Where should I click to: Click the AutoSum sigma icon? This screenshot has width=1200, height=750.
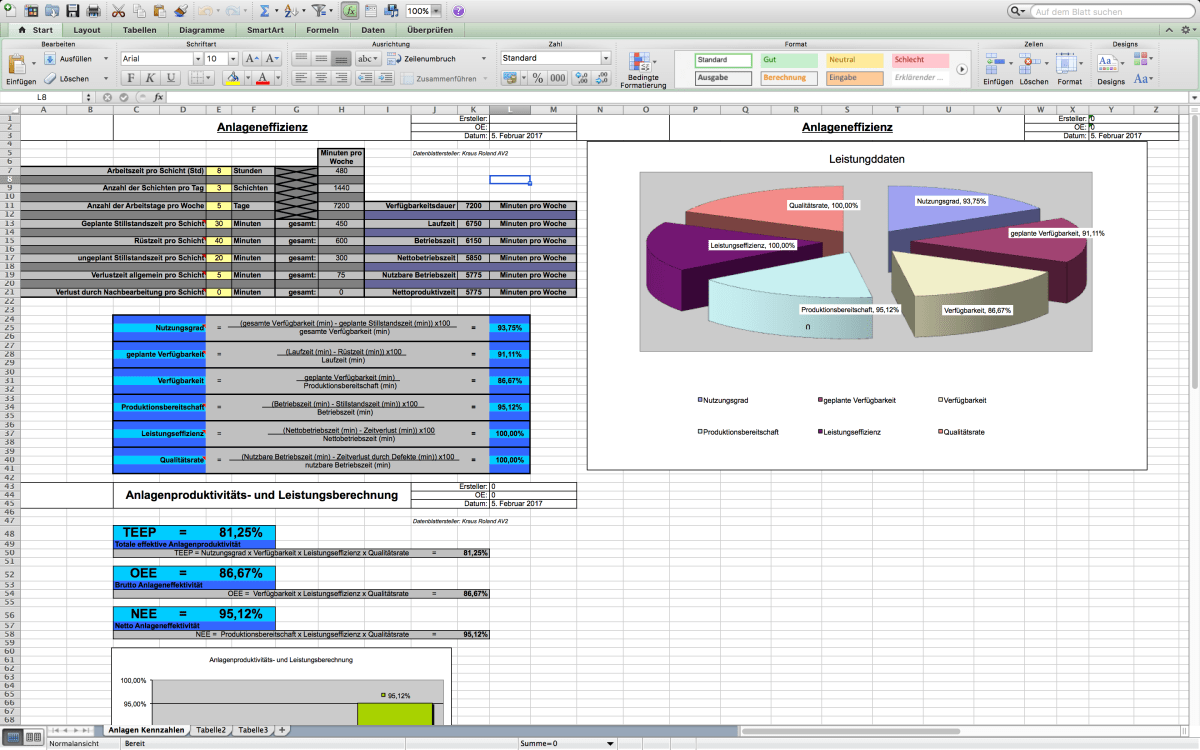pyautogui.click(x=264, y=11)
